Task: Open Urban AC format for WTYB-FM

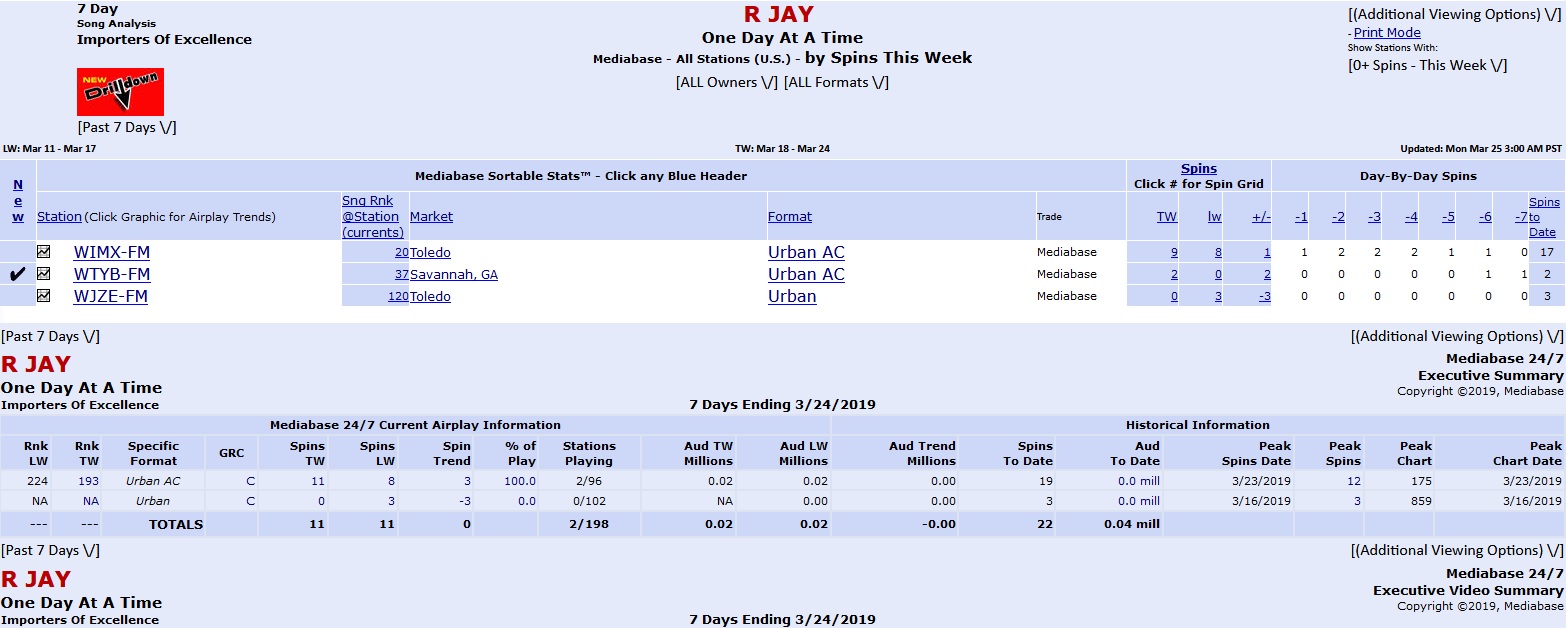Action: [806, 274]
